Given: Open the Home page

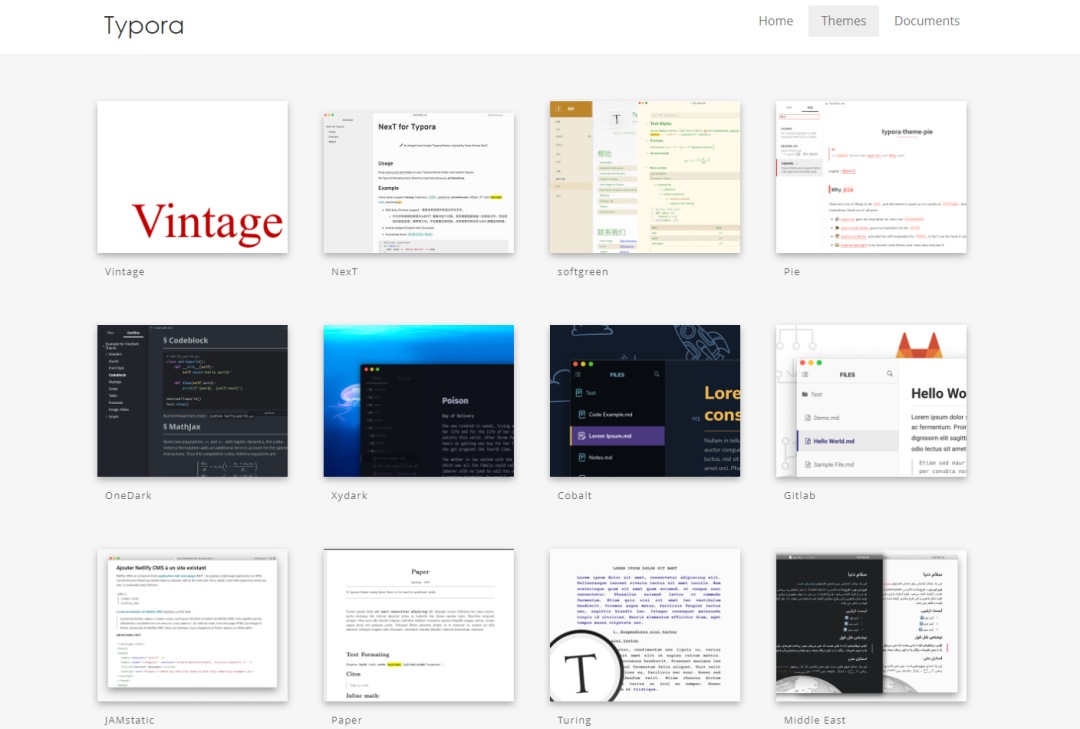Looking at the screenshot, I should coord(775,21).
